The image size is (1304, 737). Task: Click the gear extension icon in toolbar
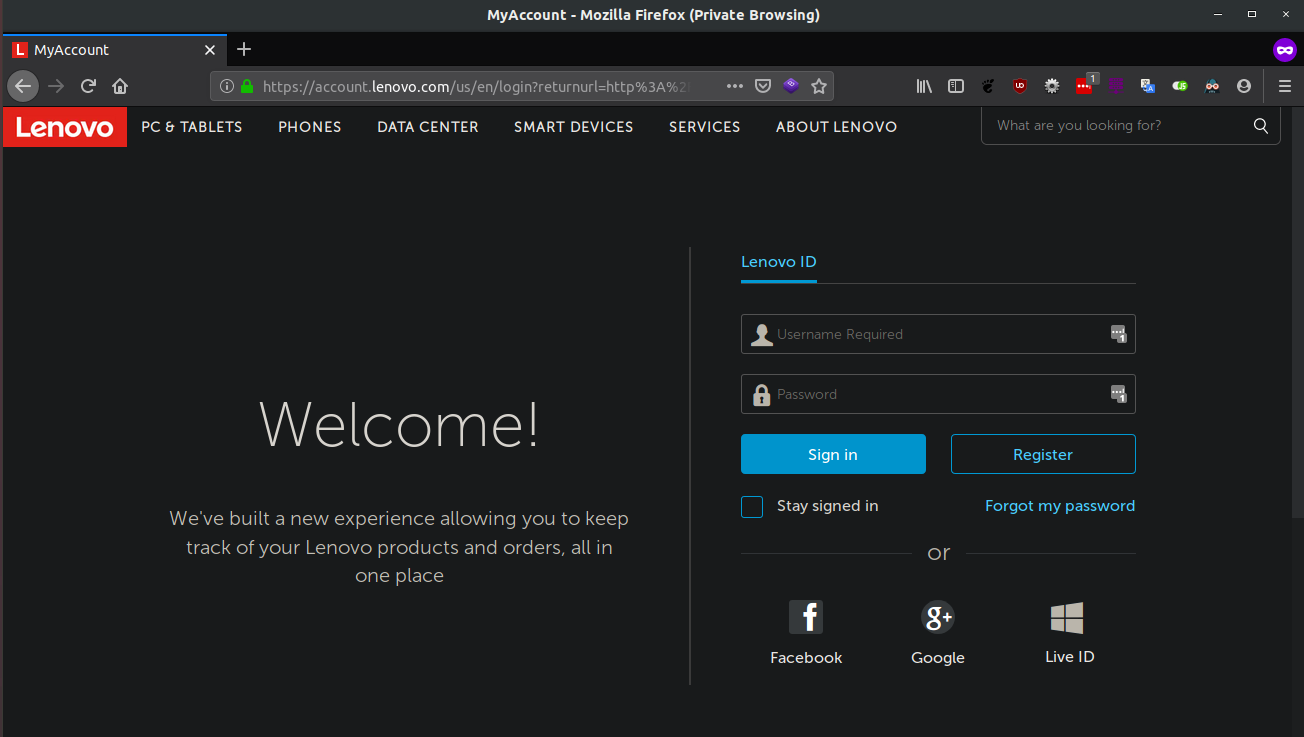(1052, 86)
